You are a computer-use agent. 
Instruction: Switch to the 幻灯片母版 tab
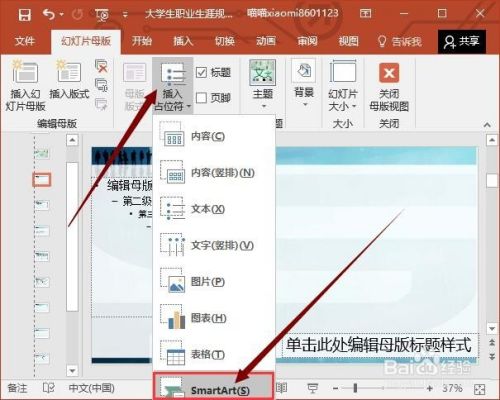tap(86, 41)
